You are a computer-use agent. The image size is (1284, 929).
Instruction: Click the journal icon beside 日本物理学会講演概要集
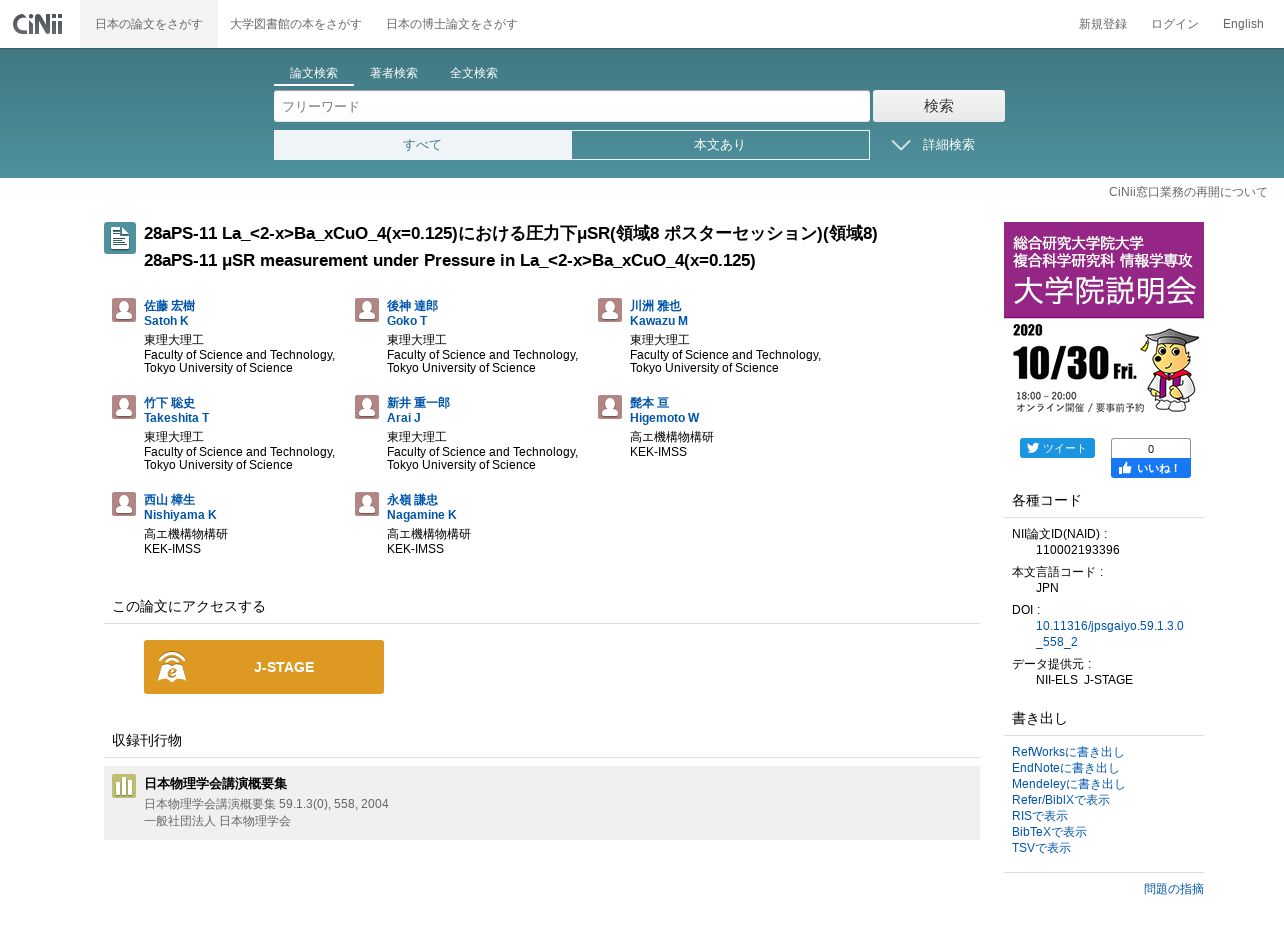(x=124, y=786)
